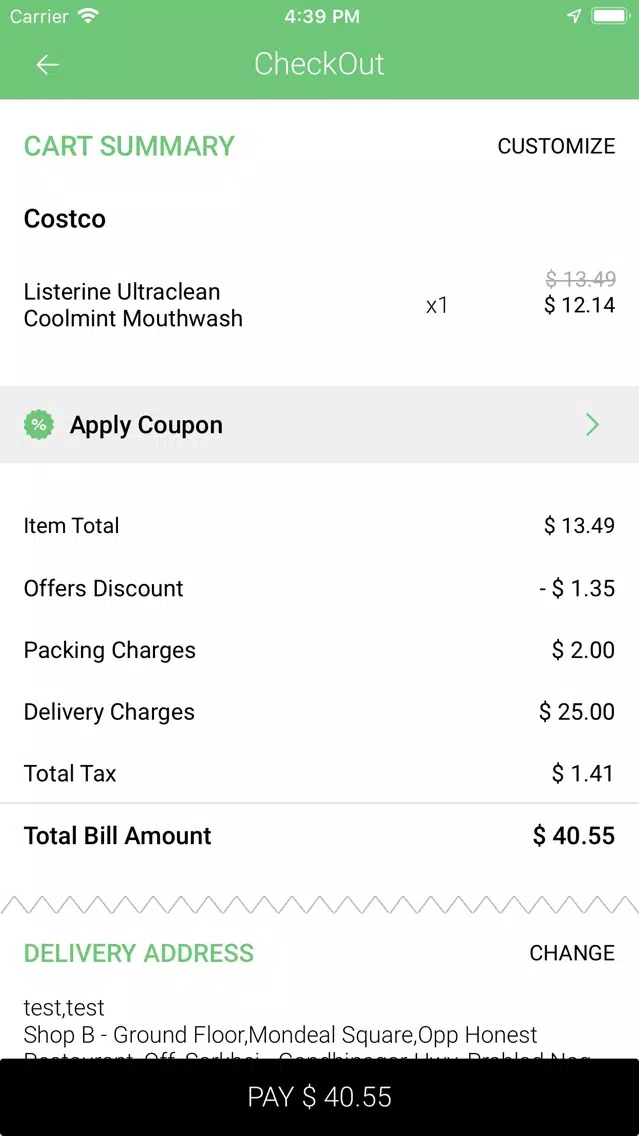The image size is (639, 1136).
Task: Click the discounted price $ 12.14
Action: coord(579,305)
